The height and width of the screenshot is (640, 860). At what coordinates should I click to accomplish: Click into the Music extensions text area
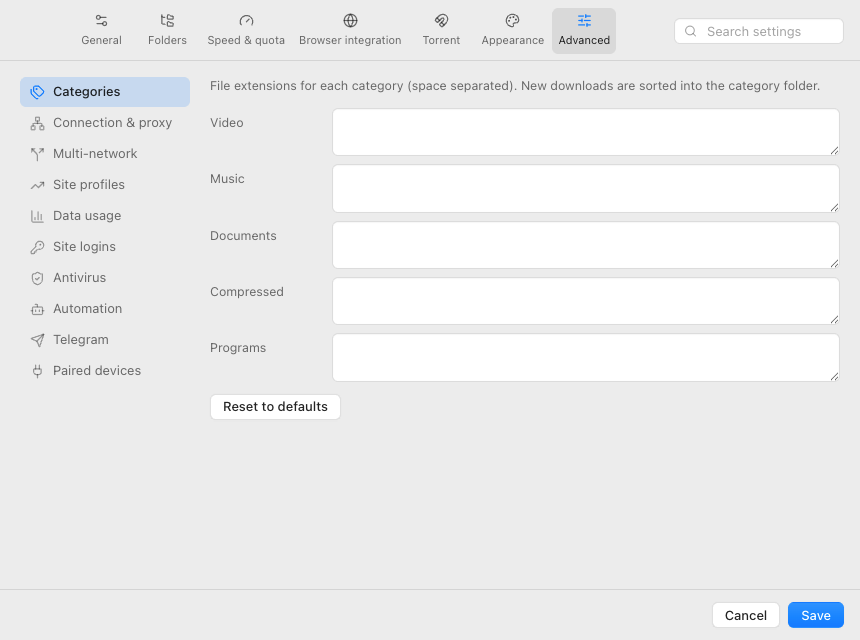tap(586, 189)
